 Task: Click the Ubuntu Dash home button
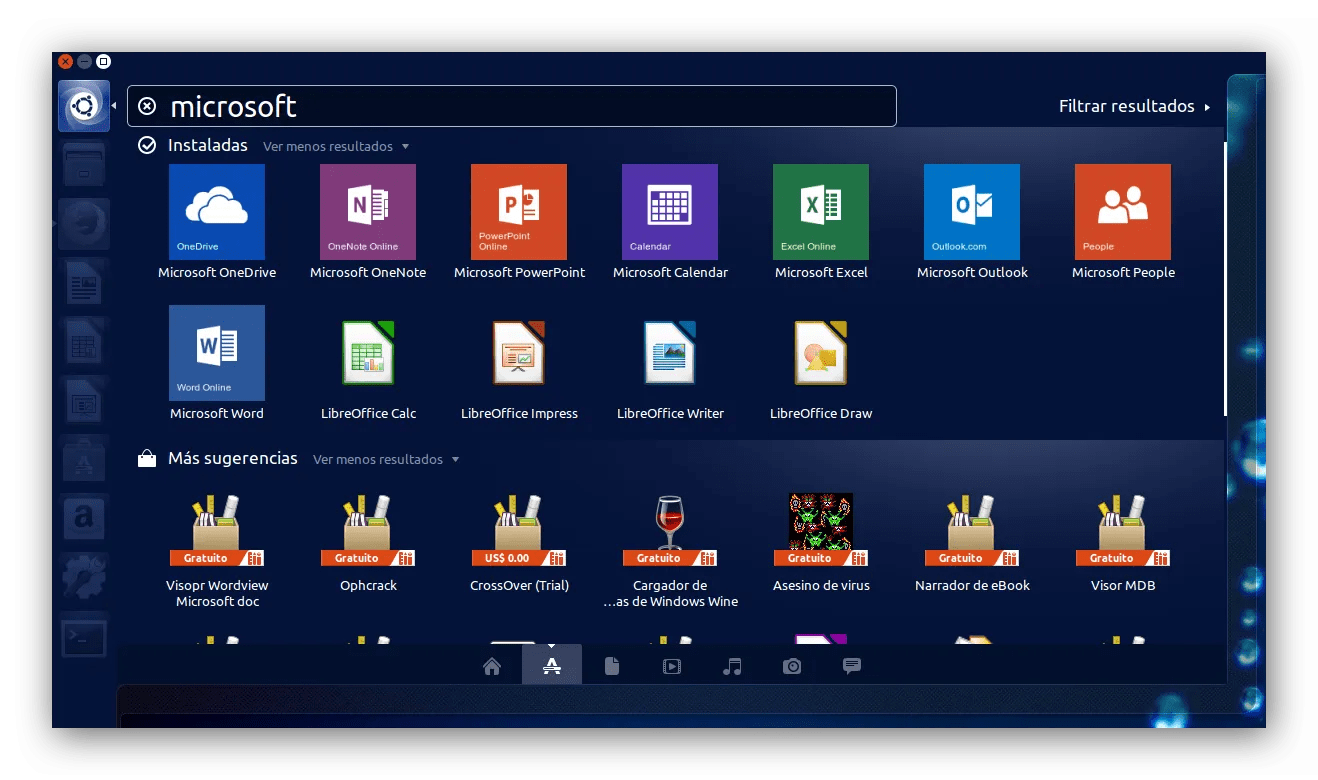pos(84,106)
